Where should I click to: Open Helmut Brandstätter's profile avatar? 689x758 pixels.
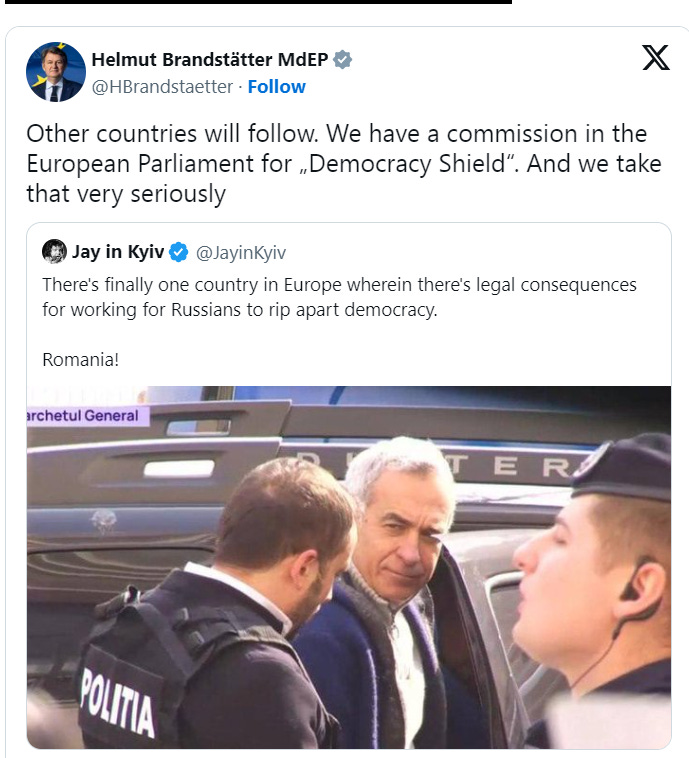click(x=56, y=72)
